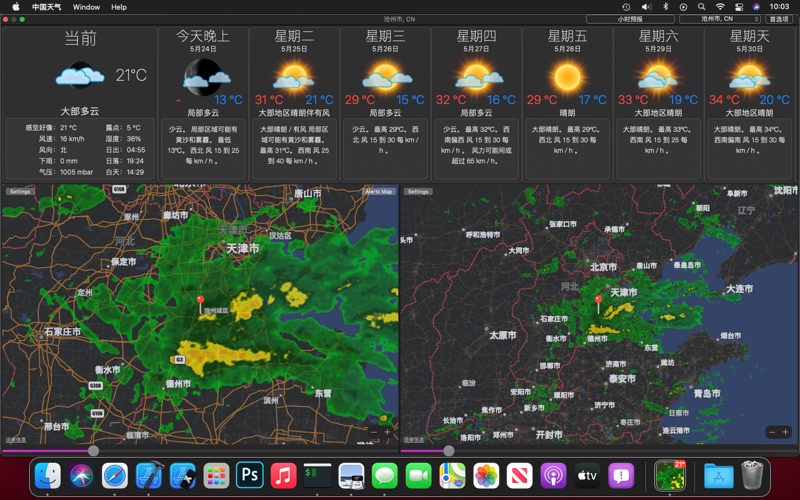
Task: Open Podcasts from the Dock
Action: (553, 476)
